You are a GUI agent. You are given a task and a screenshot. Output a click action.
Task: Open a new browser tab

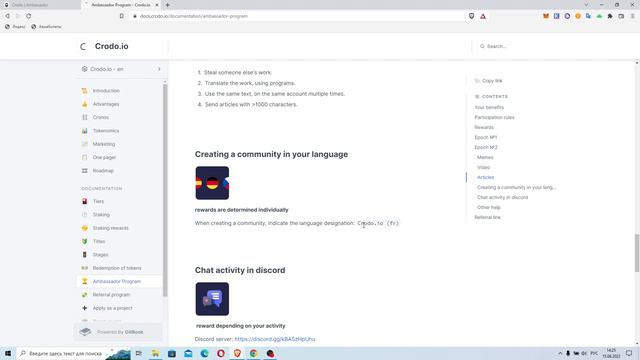pos(168,5)
